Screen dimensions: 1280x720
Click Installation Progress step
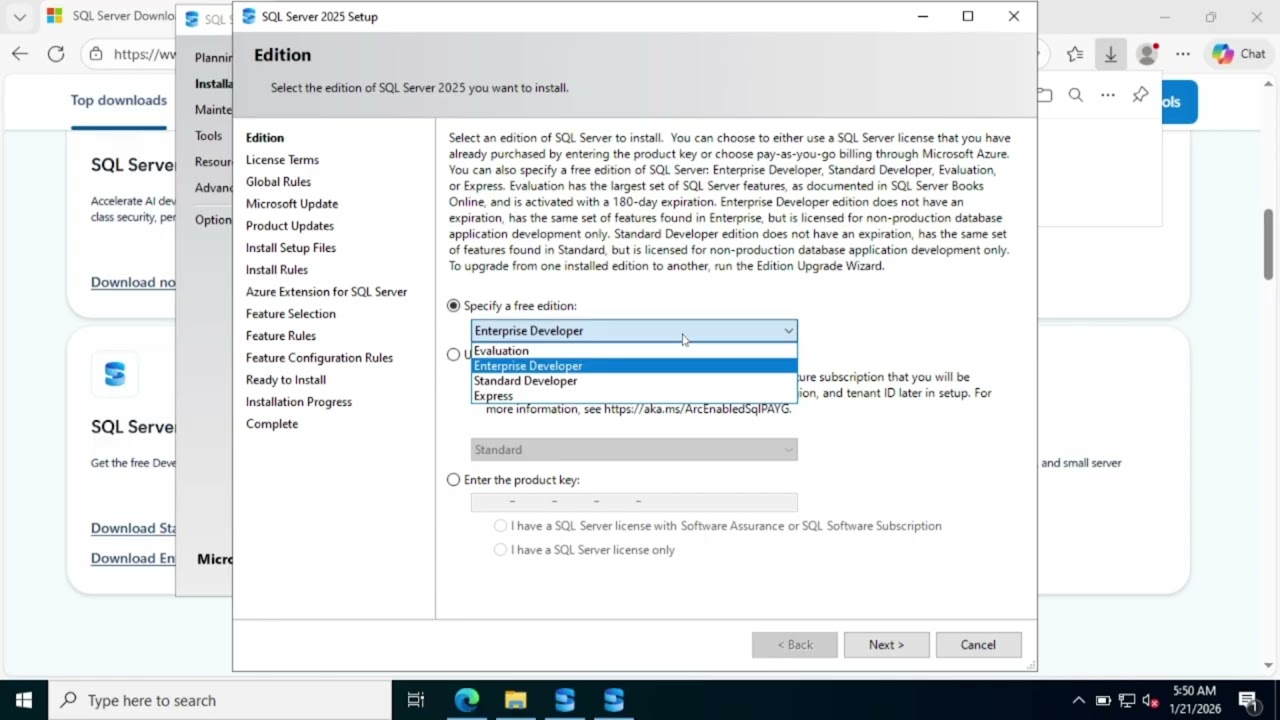[299, 402]
